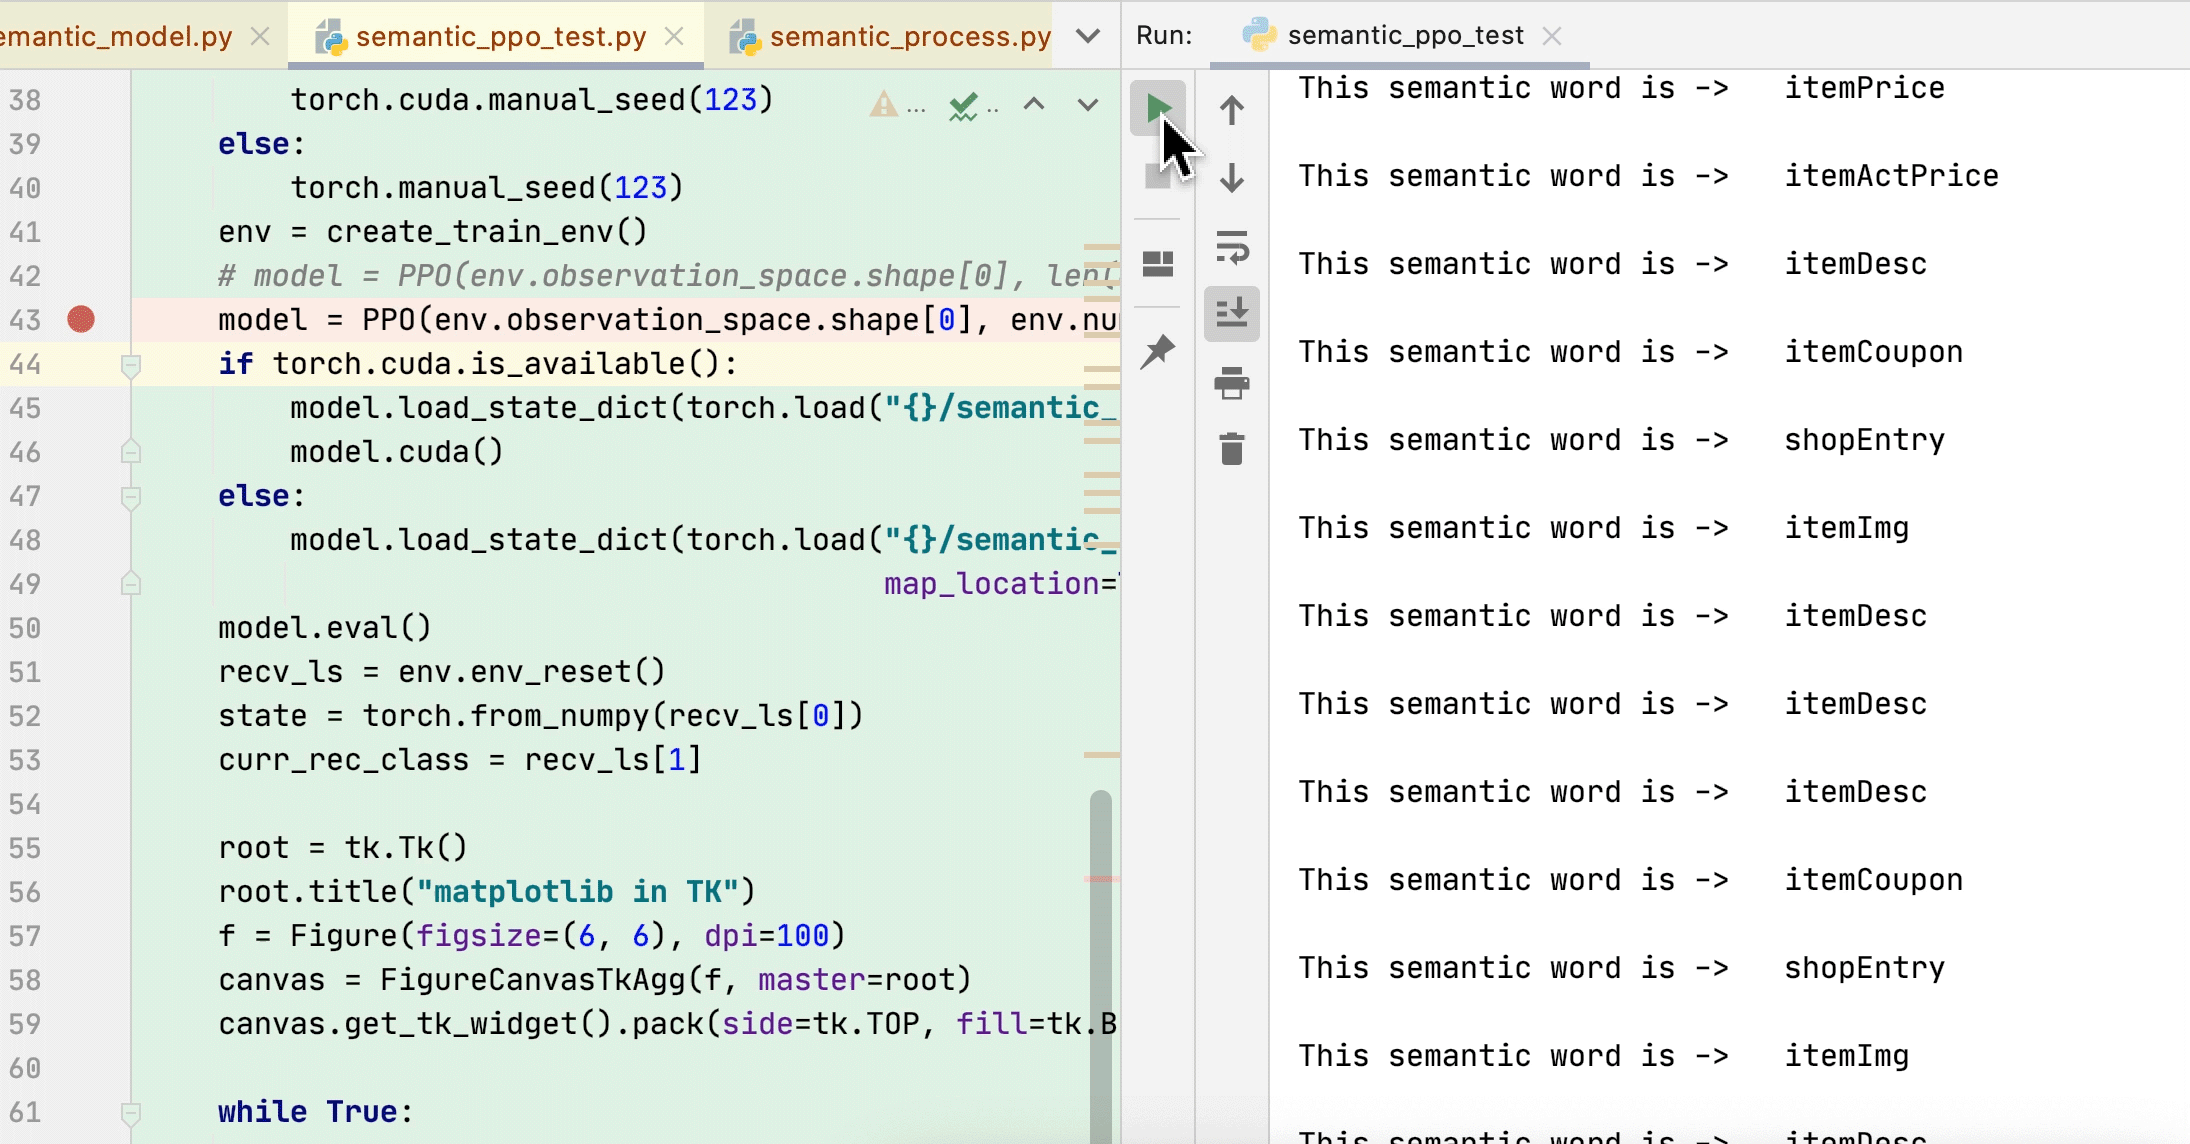Click the recv_ls = env.env_reset() line
The height and width of the screenshot is (1144, 2190).
[x=442, y=672]
